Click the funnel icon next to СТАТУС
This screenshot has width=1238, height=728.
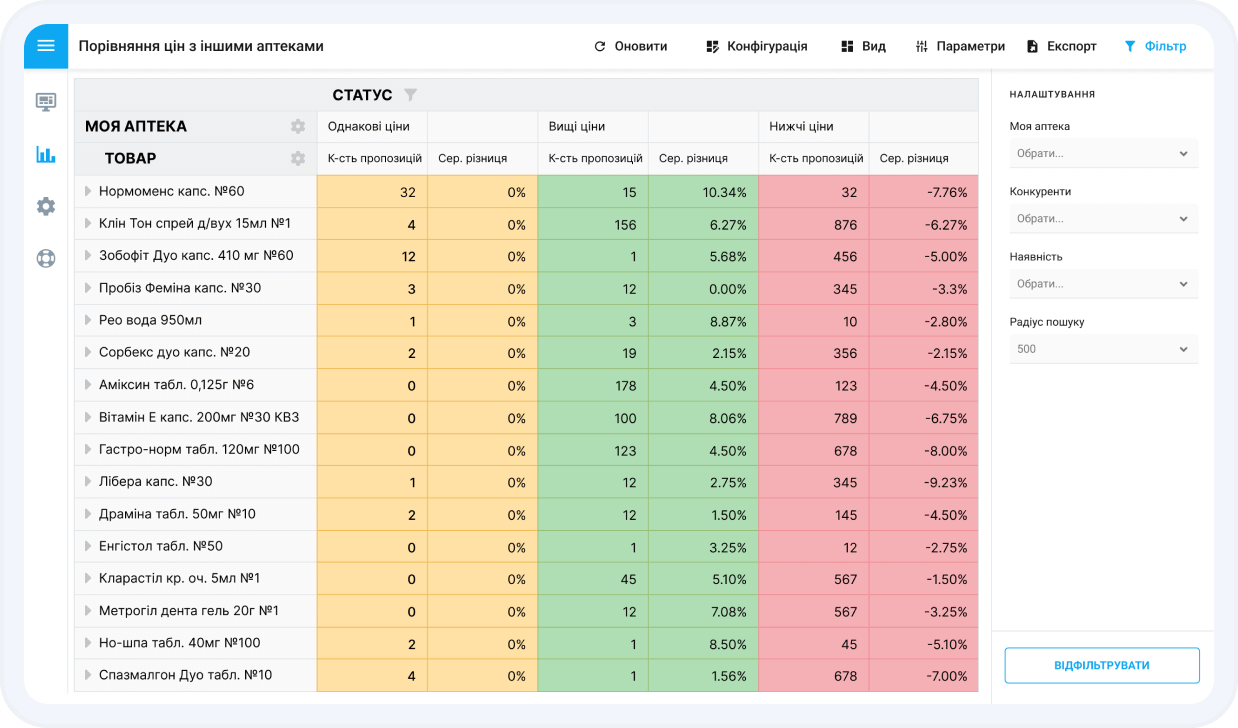pos(410,95)
